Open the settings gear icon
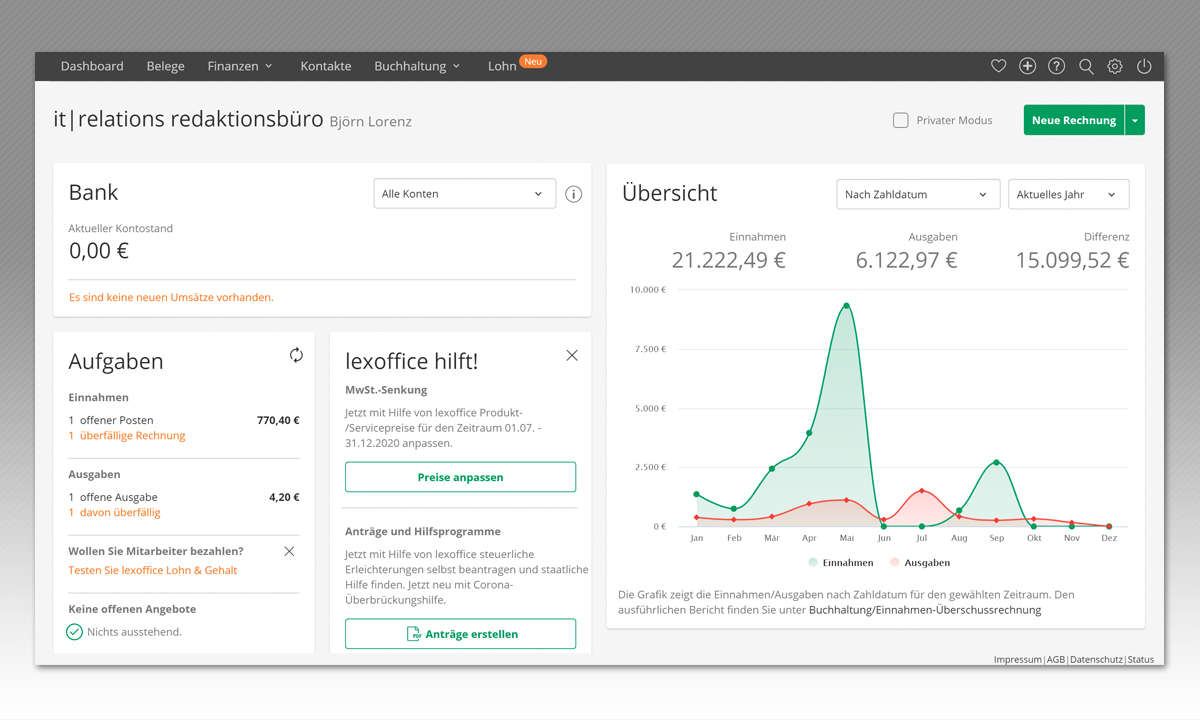 click(x=1115, y=66)
